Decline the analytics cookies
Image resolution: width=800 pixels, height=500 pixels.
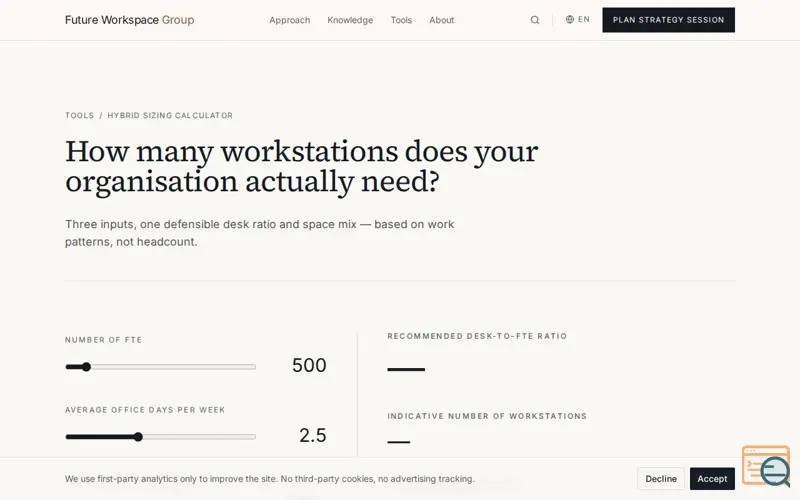click(x=661, y=479)
